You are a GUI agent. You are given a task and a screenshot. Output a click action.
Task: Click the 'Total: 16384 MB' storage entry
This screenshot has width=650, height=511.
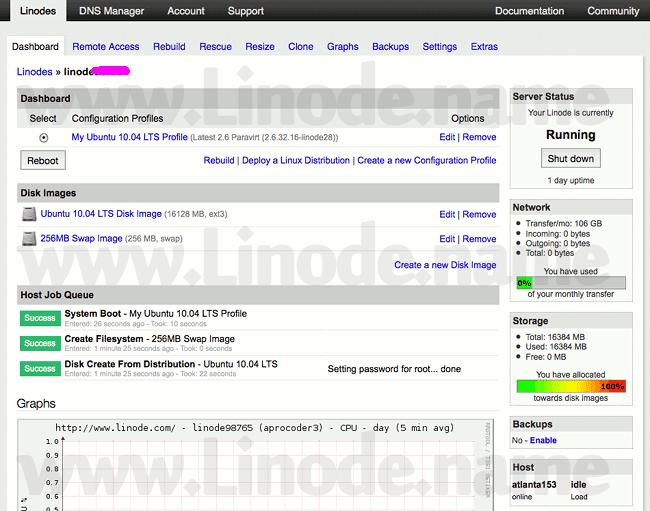point(555,337)
